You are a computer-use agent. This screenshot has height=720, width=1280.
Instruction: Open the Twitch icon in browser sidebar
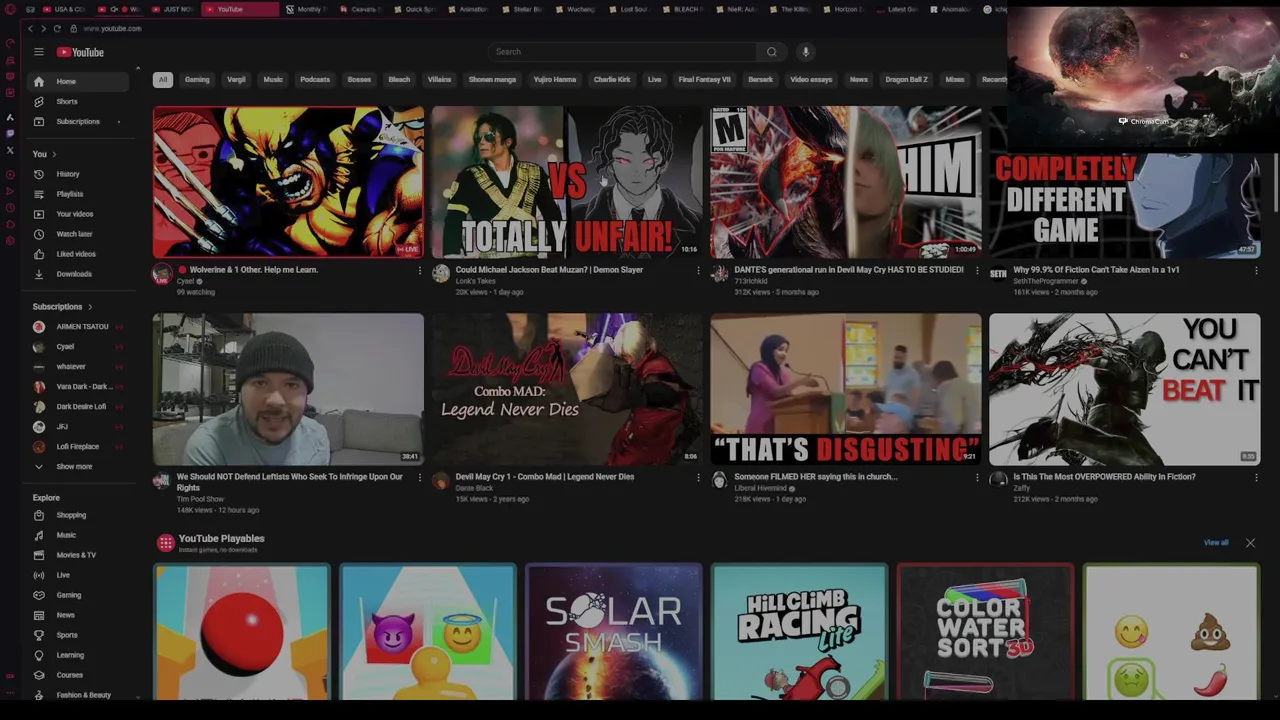(x=10, y=133)
